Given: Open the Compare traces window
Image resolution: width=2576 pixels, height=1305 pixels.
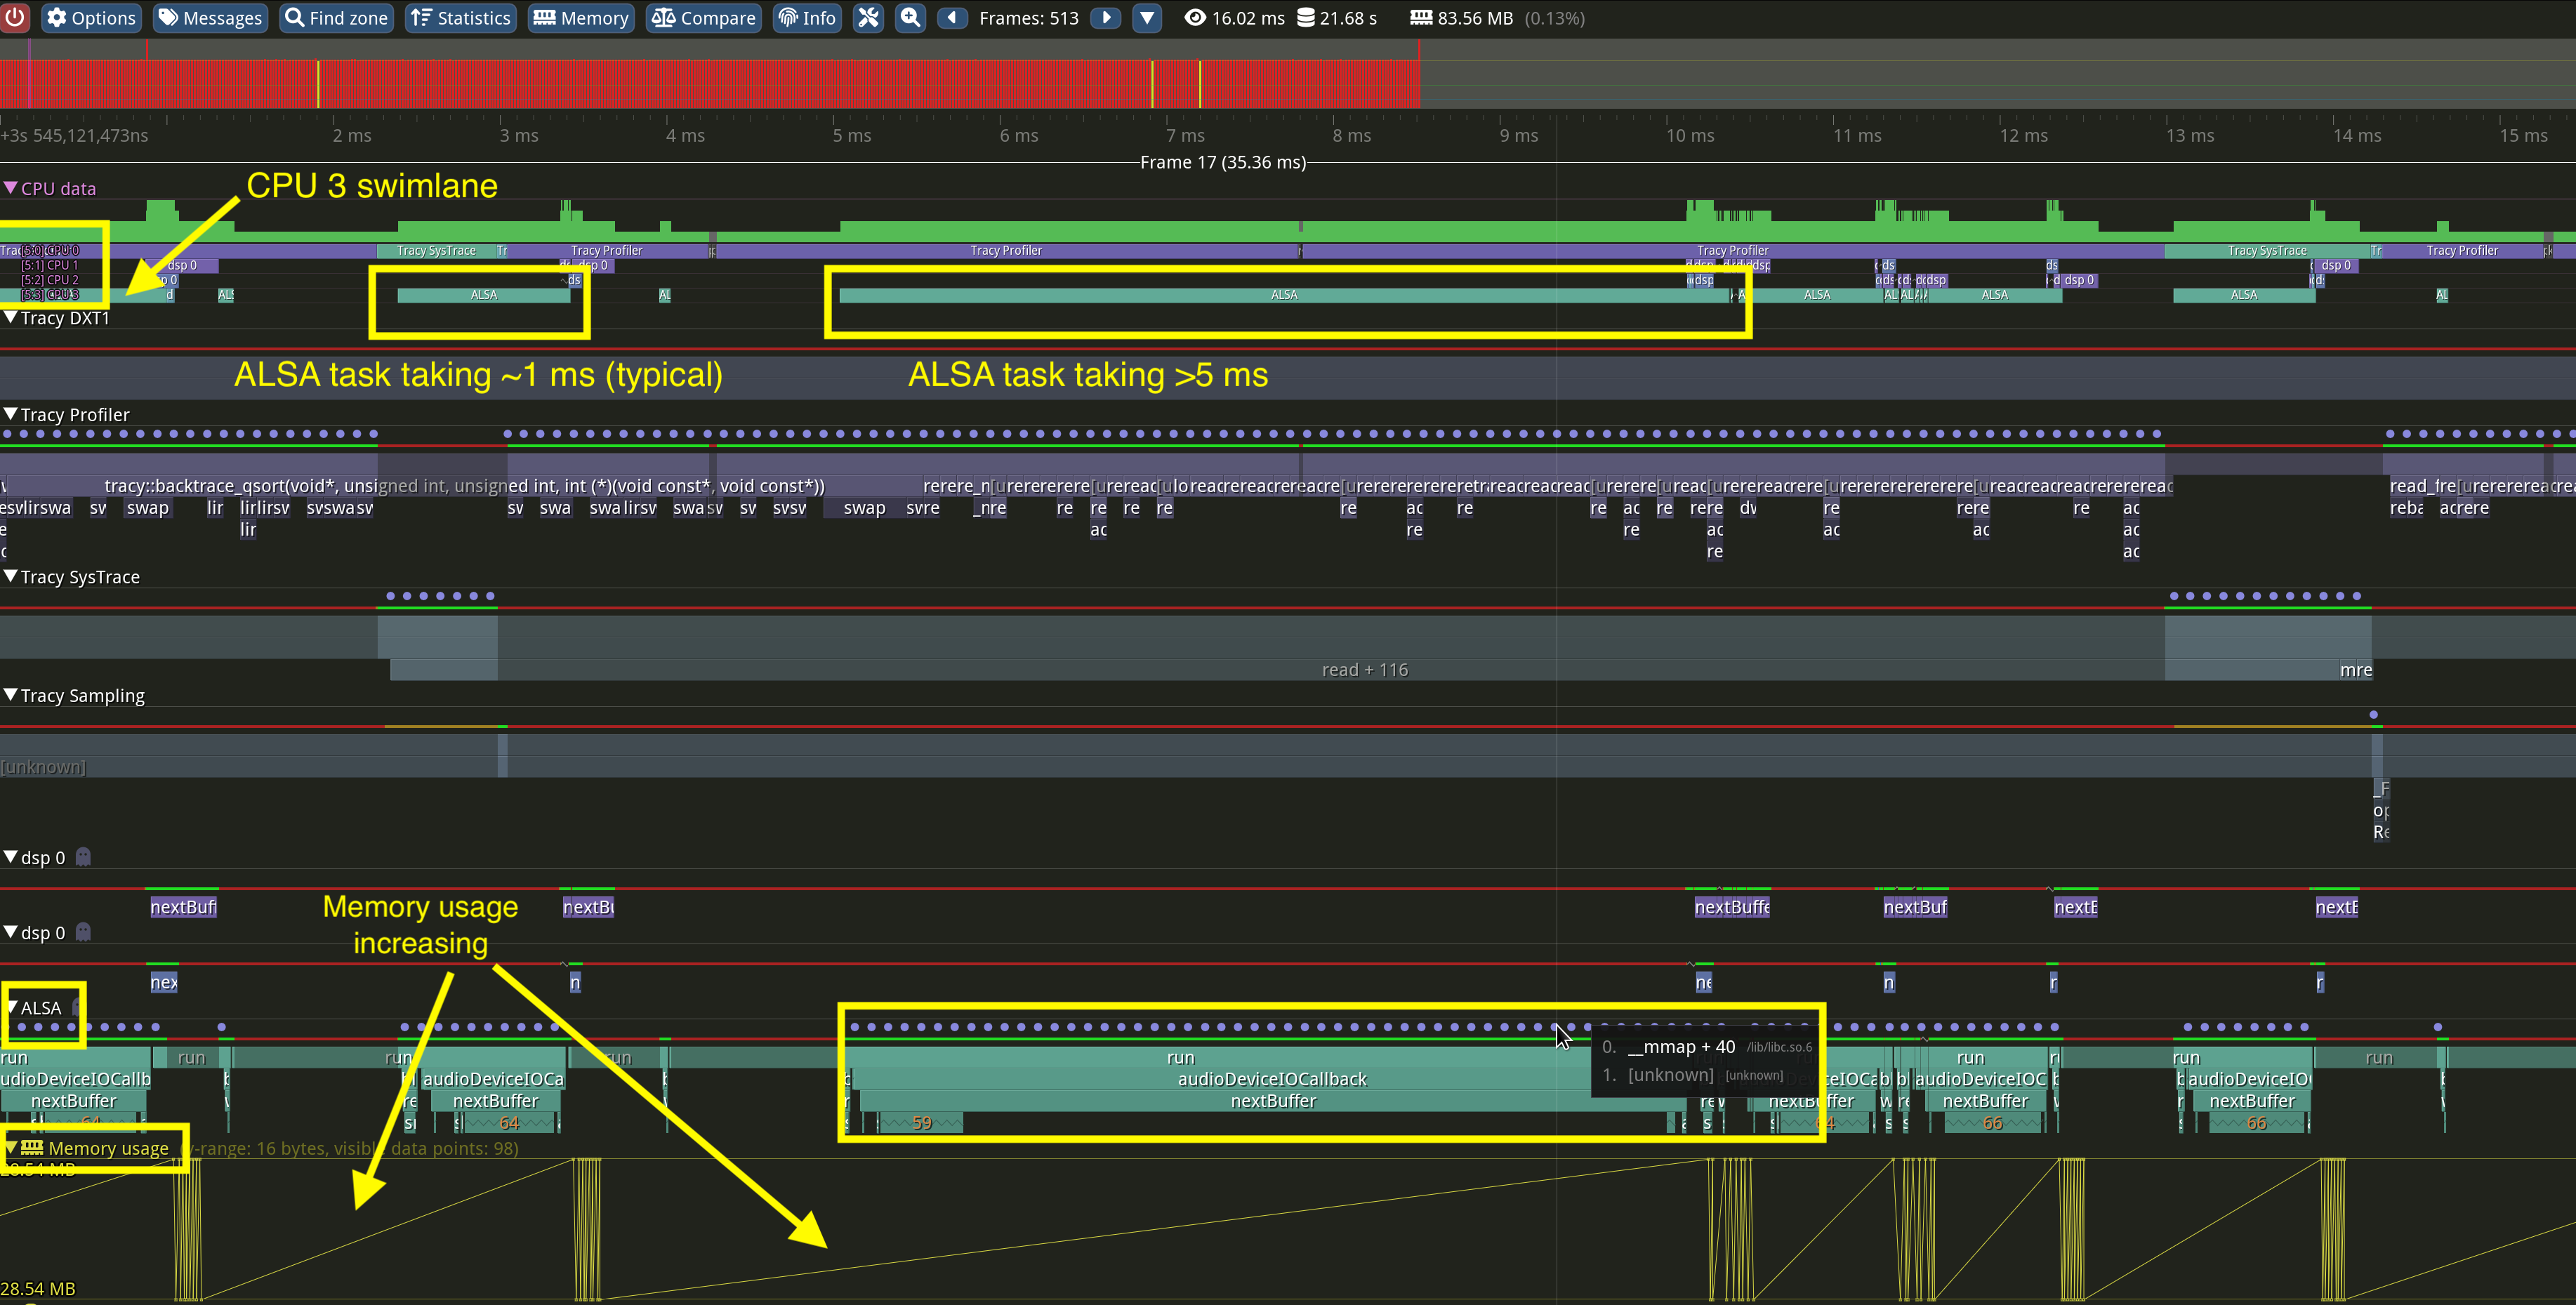Looking at the screenshot, I should [704, 18].
